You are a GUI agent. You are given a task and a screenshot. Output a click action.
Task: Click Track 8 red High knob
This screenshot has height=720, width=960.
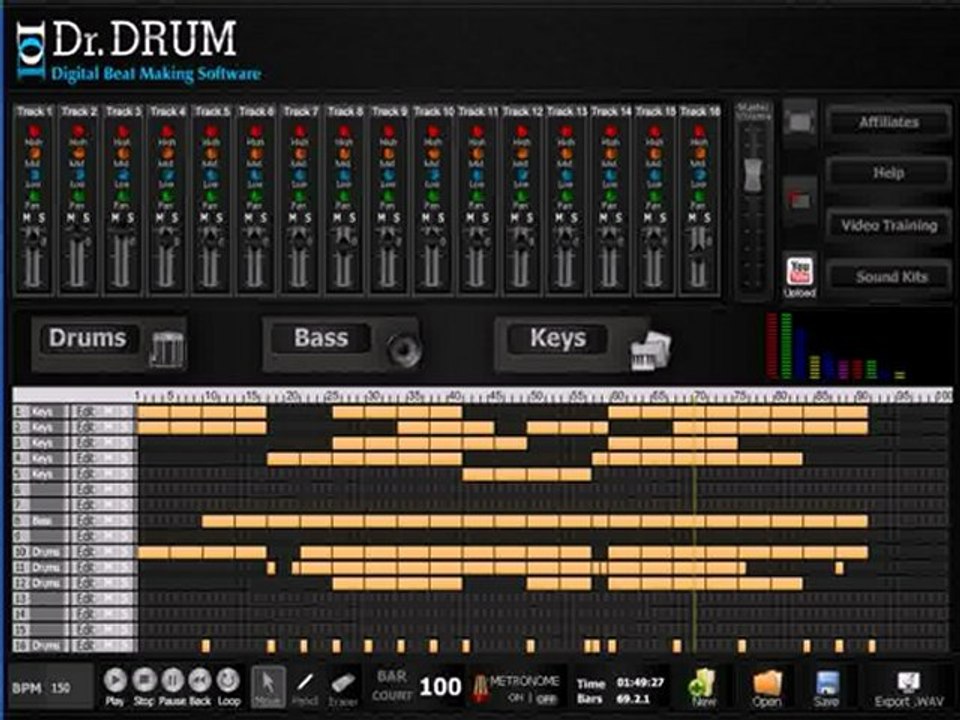pyautogui.click(x=344, y=132)
